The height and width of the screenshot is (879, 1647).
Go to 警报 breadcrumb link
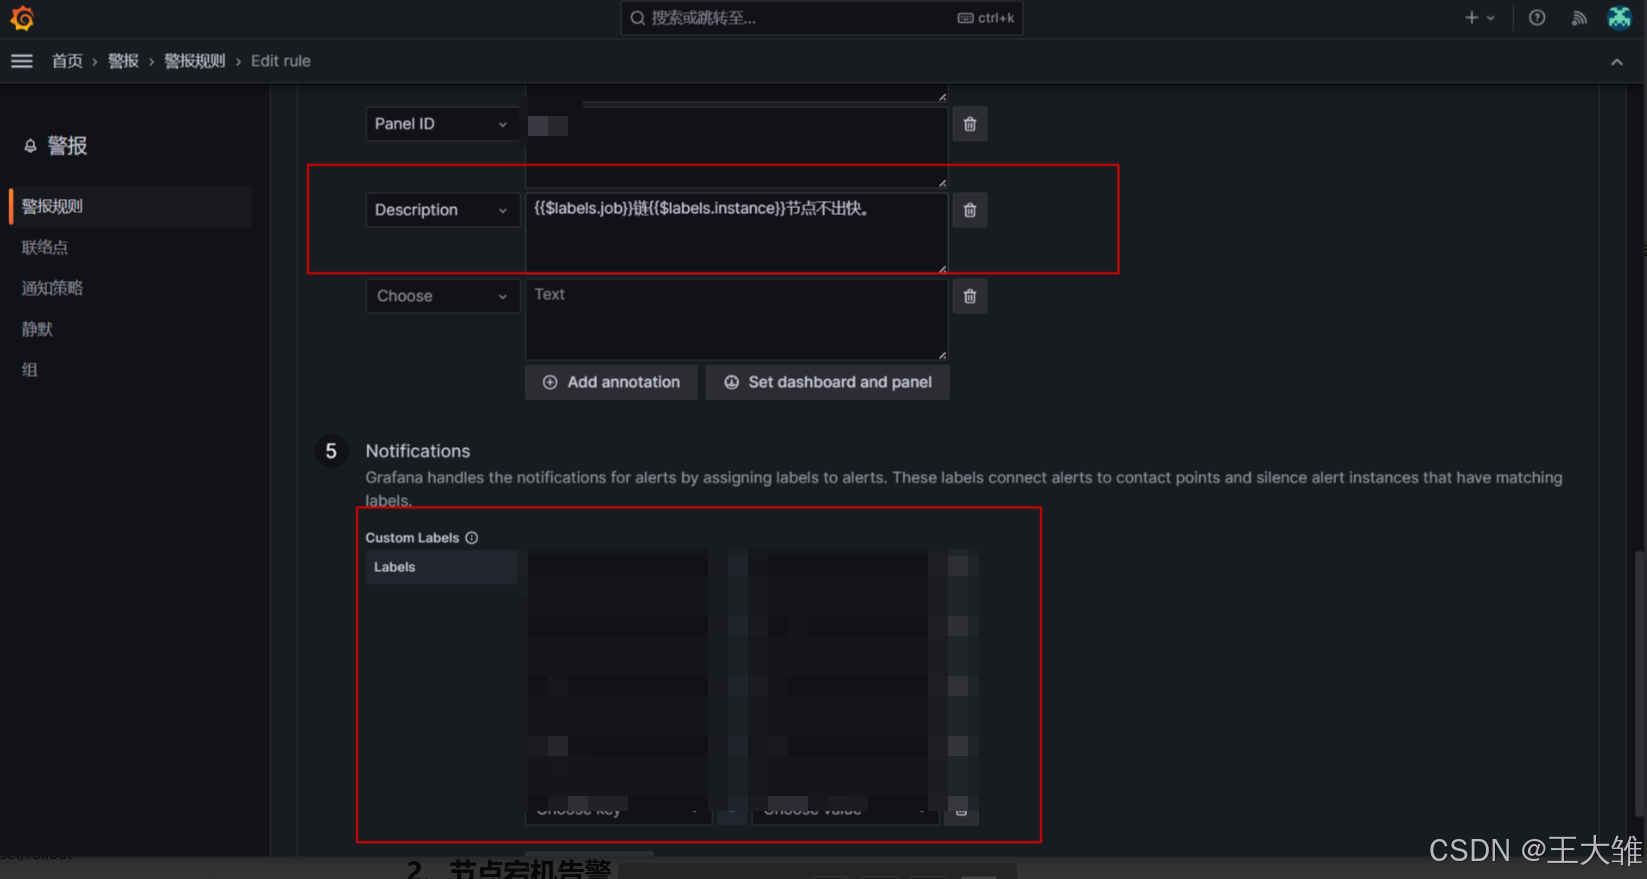coord(123,61)
